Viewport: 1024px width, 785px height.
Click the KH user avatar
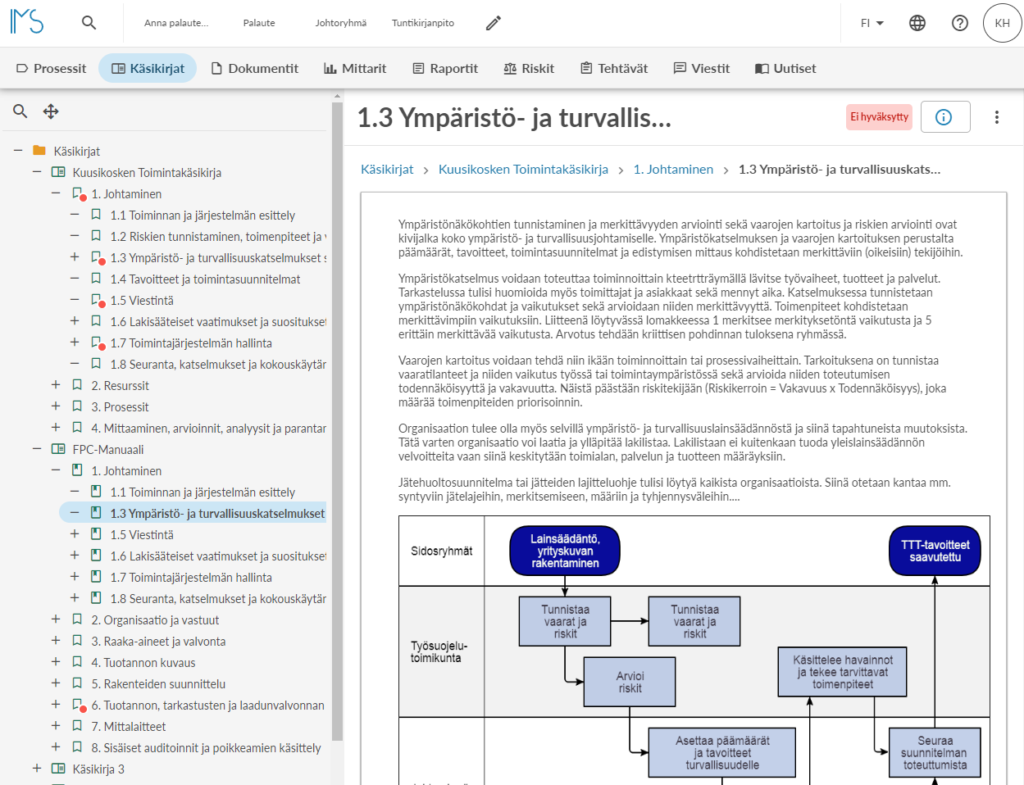coord(1002,24)
